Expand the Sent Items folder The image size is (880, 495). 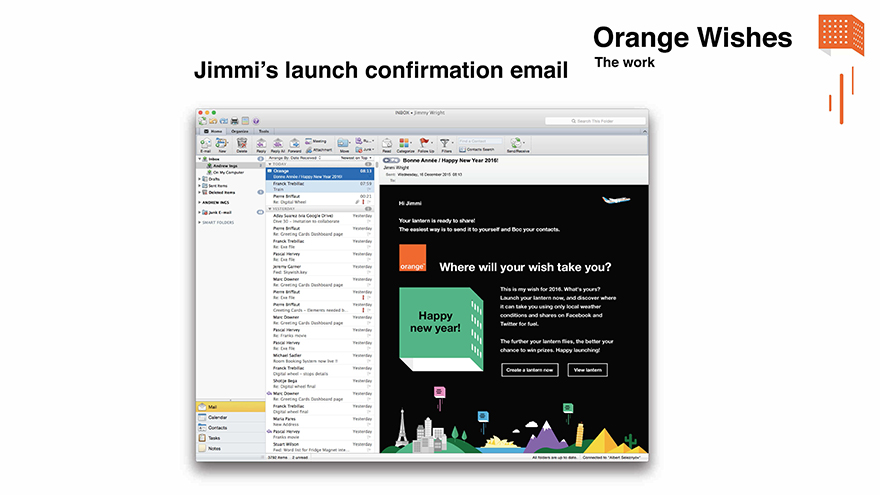pyautogui.click(x=199, y=186)
